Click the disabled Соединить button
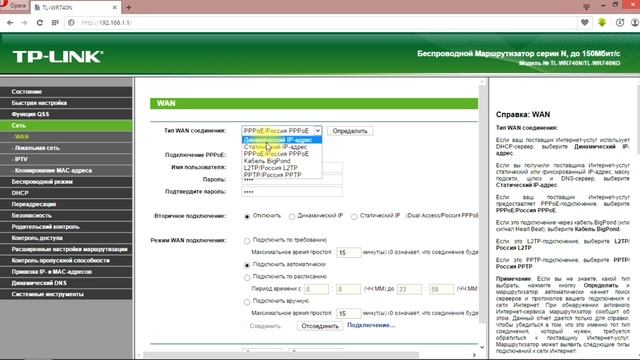This screenshot has width=640, height=360. (x=265, y=326)
